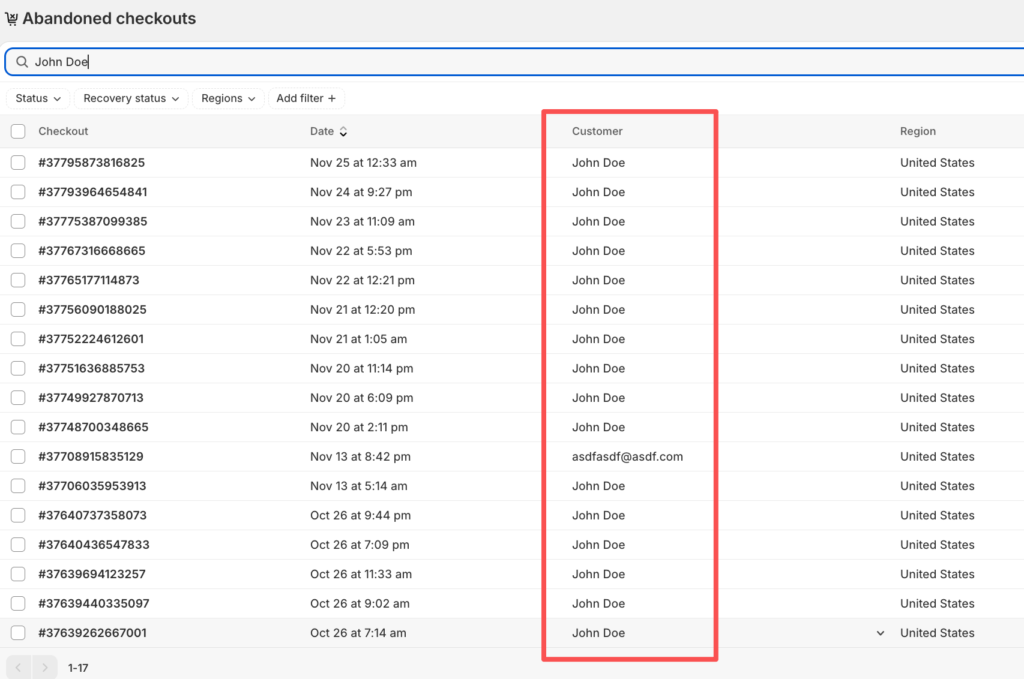Screen dimensions: 1024x679
Task: Check the box for checkout #37639262667001
Action: [x=18, y=633]
